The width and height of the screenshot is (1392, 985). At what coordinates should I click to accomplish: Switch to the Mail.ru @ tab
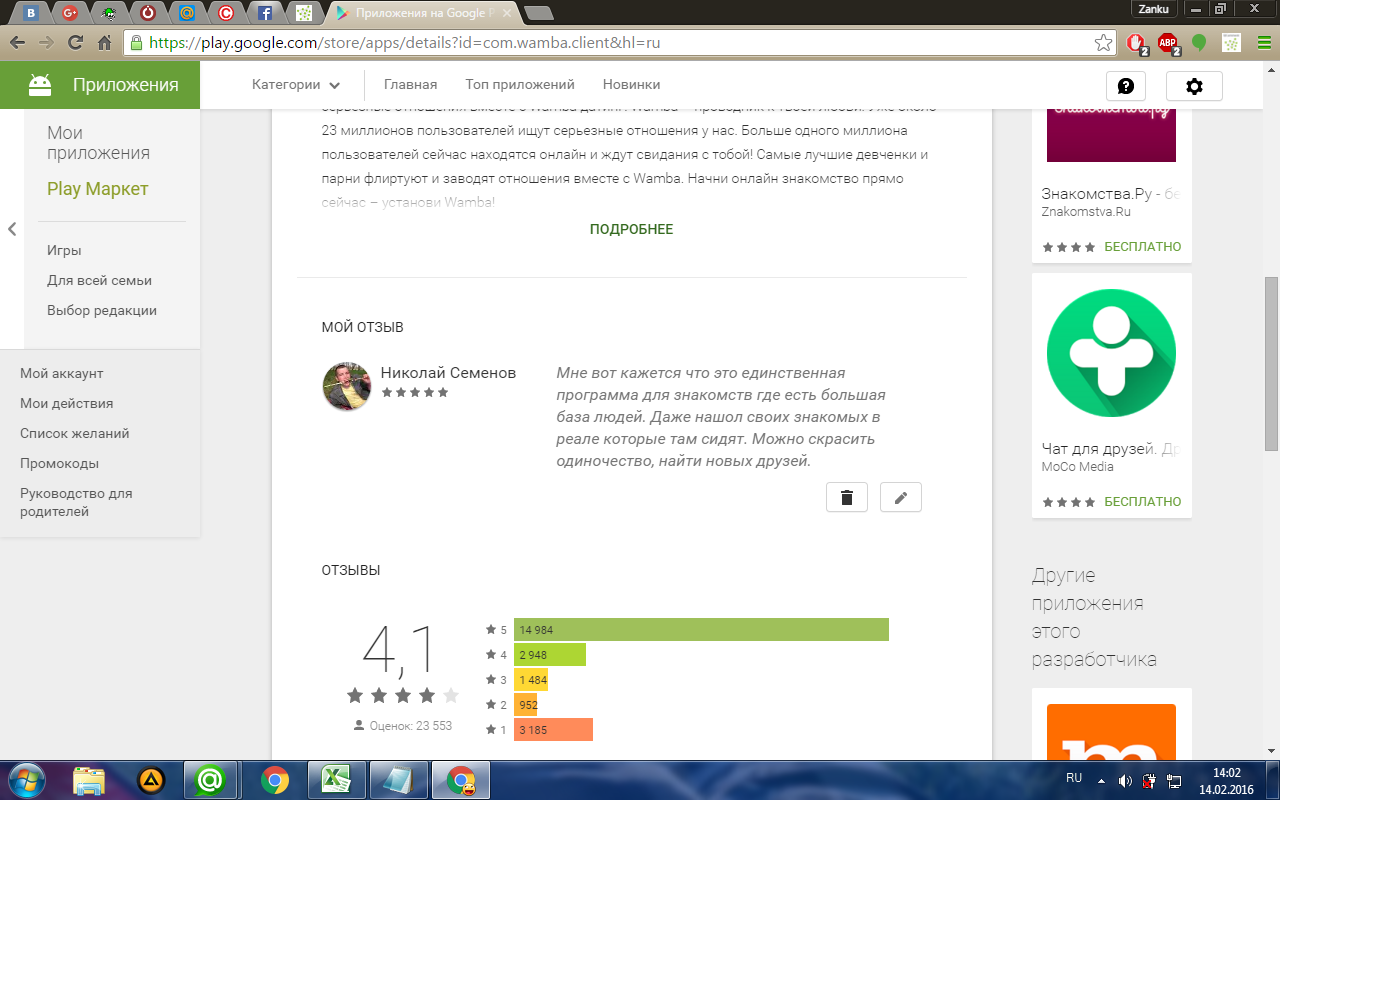(x=187, y=13)
